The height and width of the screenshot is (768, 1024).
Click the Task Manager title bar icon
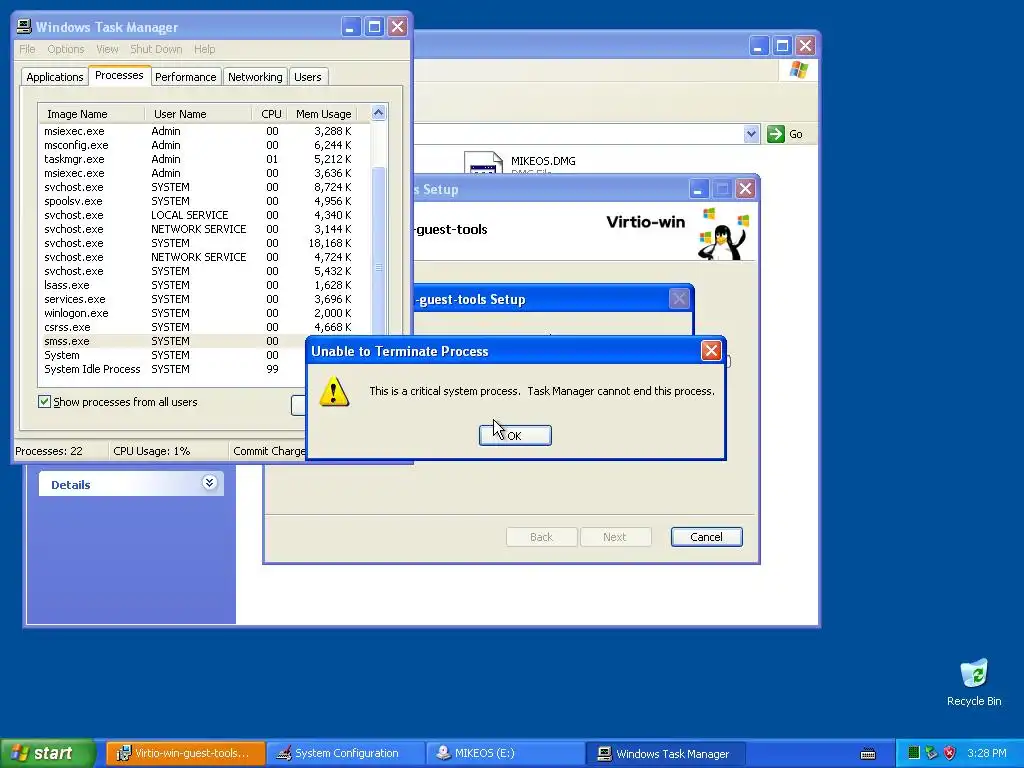[24, 27]
